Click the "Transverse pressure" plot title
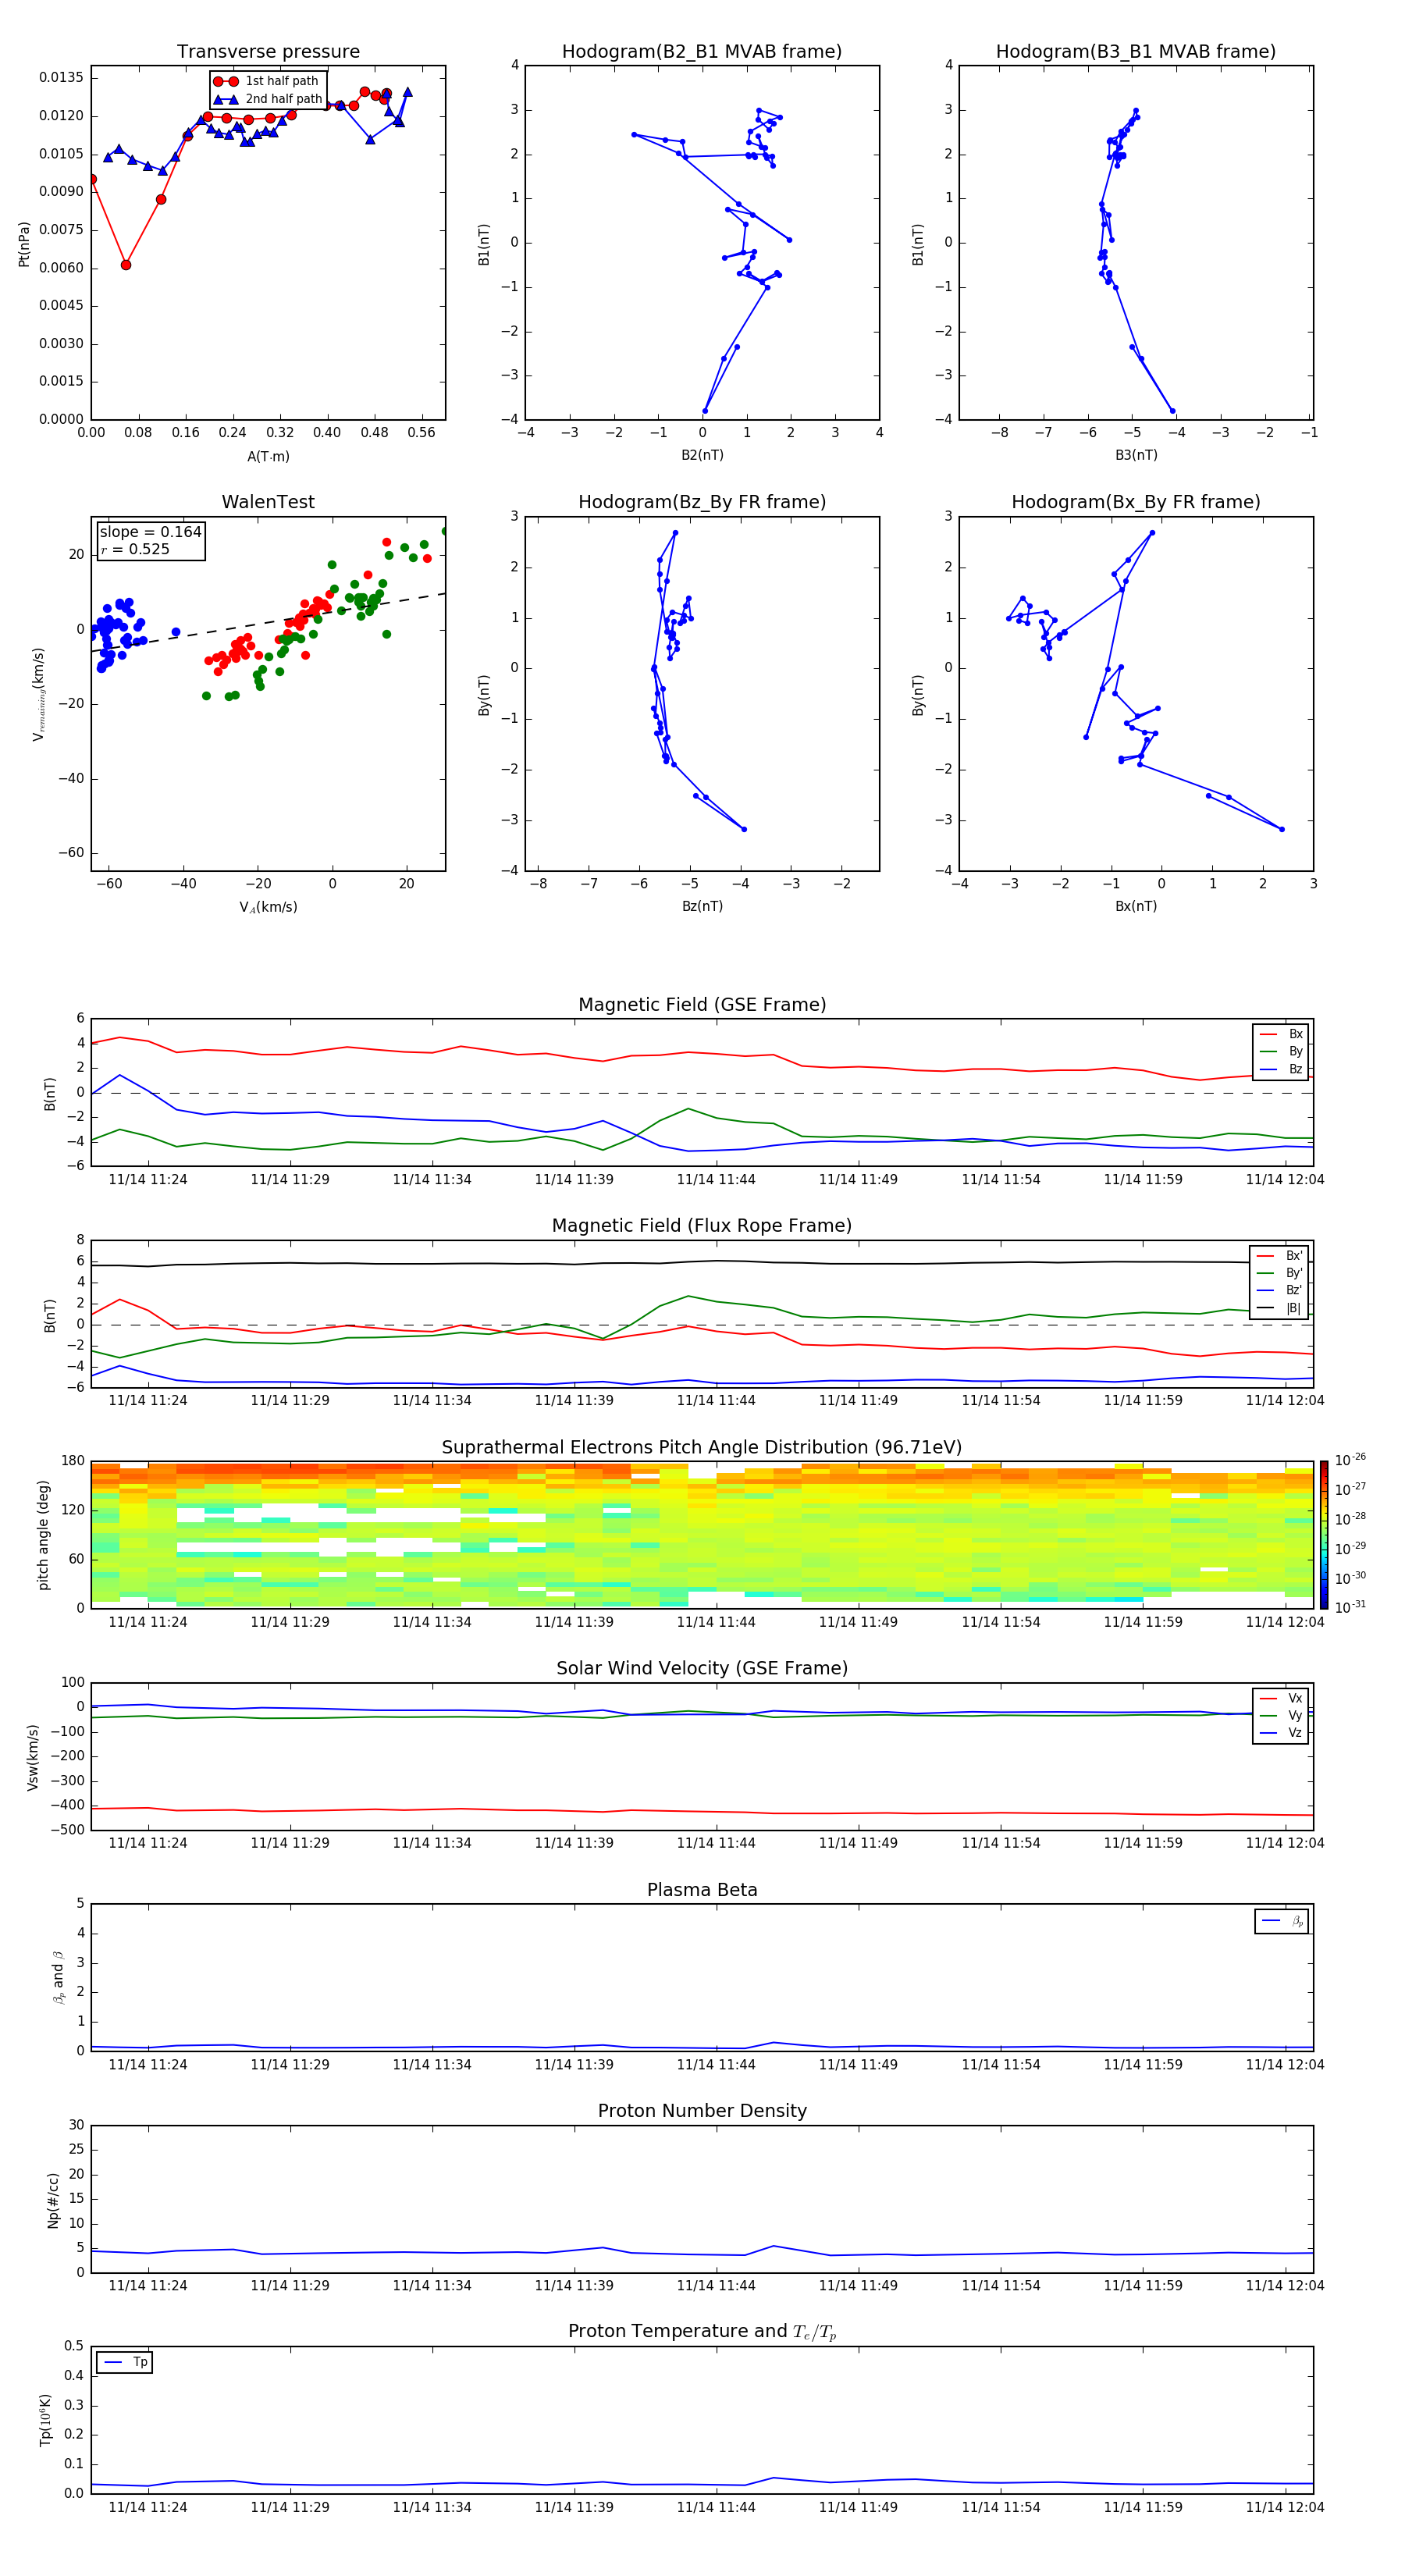The image size is (1405, 2576). 268,52
